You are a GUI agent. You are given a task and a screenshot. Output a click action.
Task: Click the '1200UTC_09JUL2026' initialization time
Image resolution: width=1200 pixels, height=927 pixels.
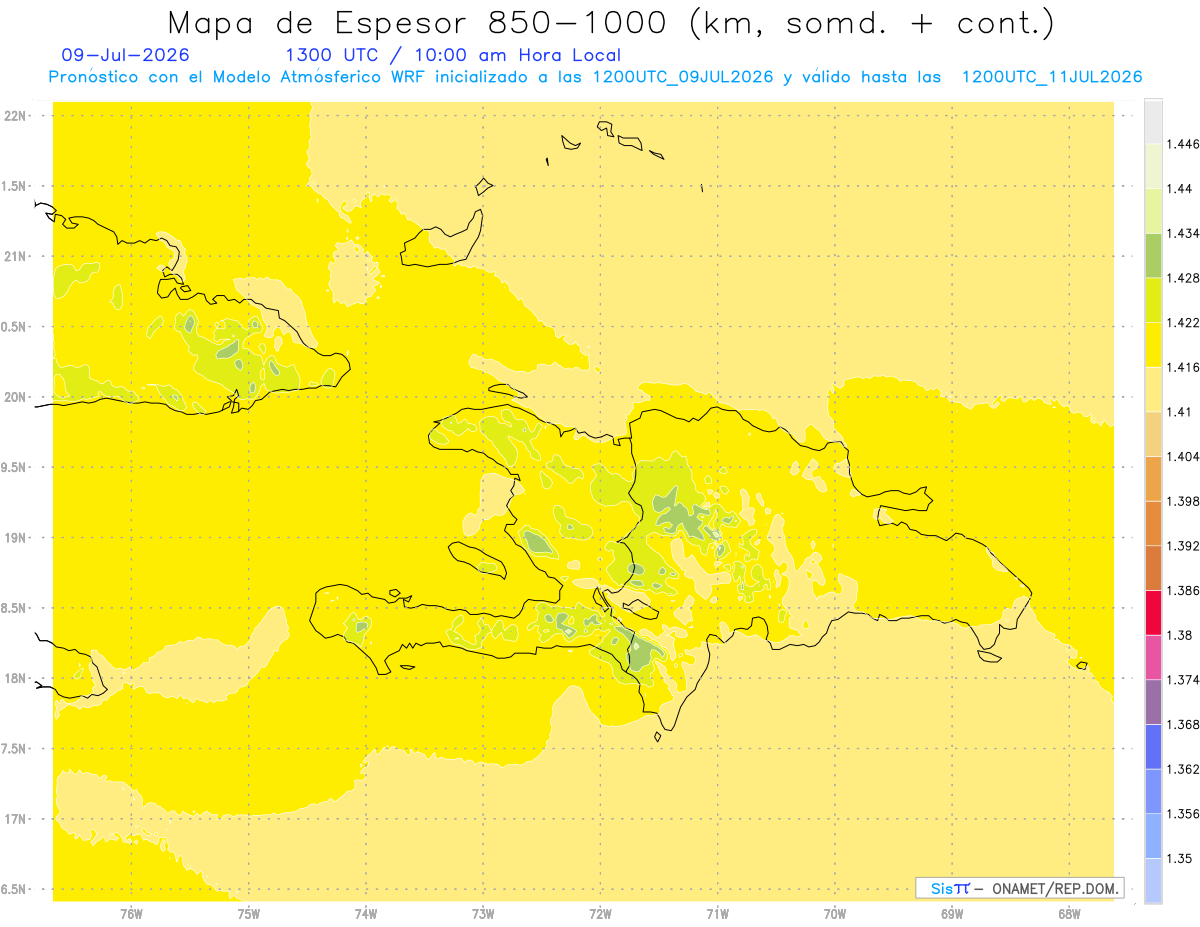pos(683,77)
